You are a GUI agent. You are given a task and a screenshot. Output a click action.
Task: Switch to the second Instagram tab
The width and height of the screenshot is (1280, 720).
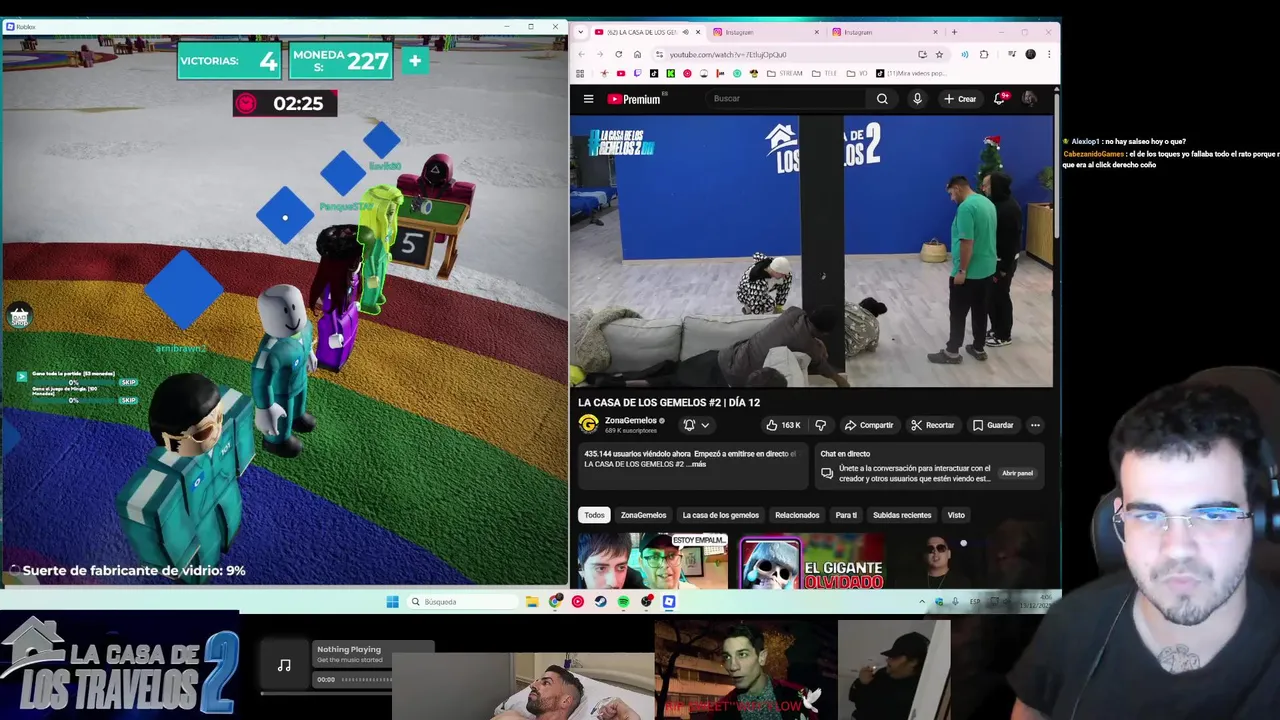tap(884, 32)
